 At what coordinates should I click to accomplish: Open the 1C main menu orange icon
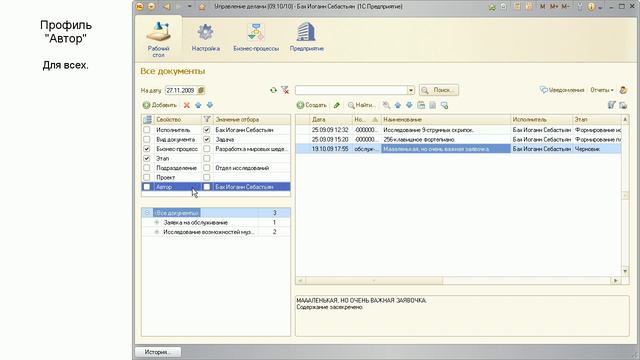[x=140, y=7]
